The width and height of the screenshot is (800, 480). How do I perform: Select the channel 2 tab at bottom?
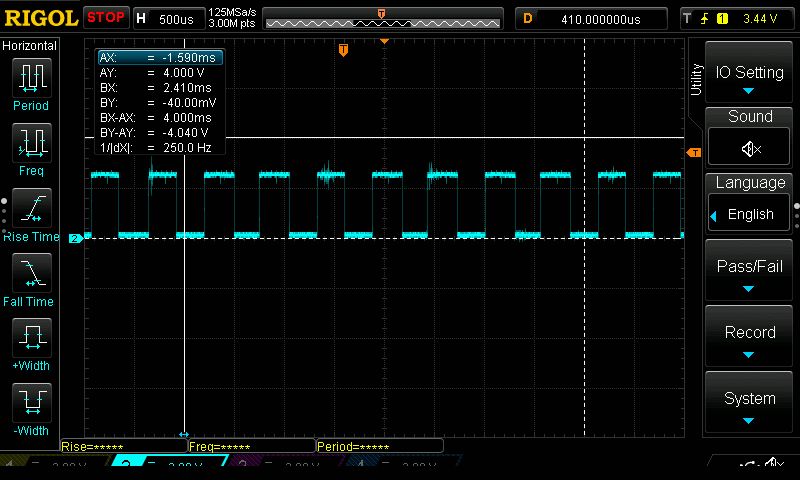click(168, 461)
